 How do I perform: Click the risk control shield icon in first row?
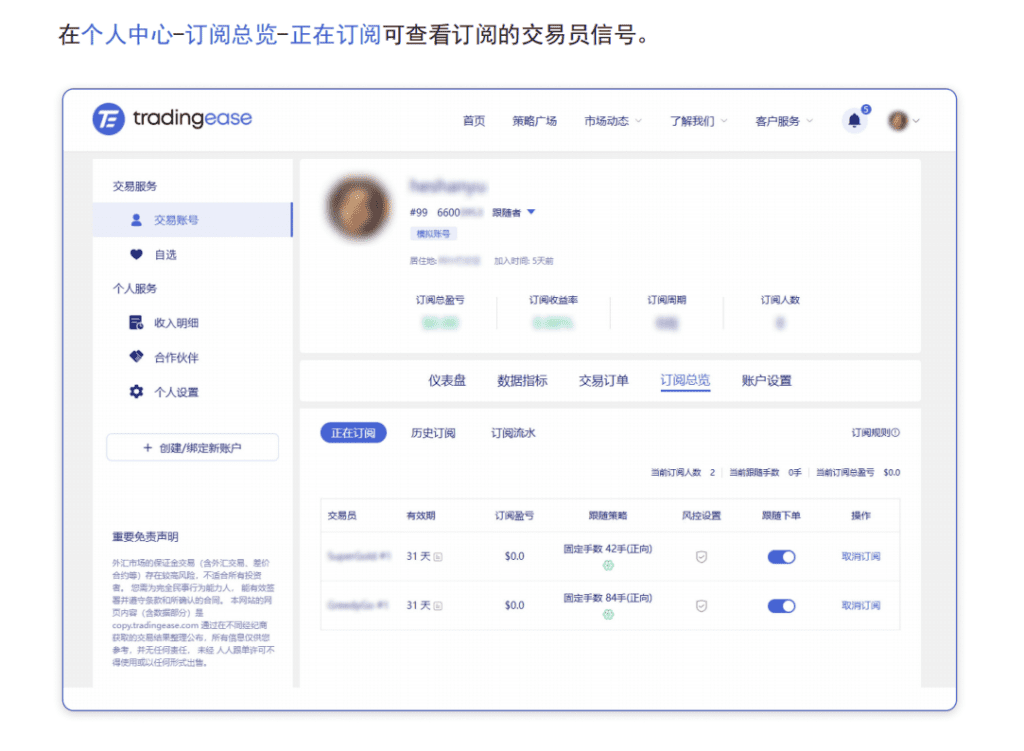[701, 557]
